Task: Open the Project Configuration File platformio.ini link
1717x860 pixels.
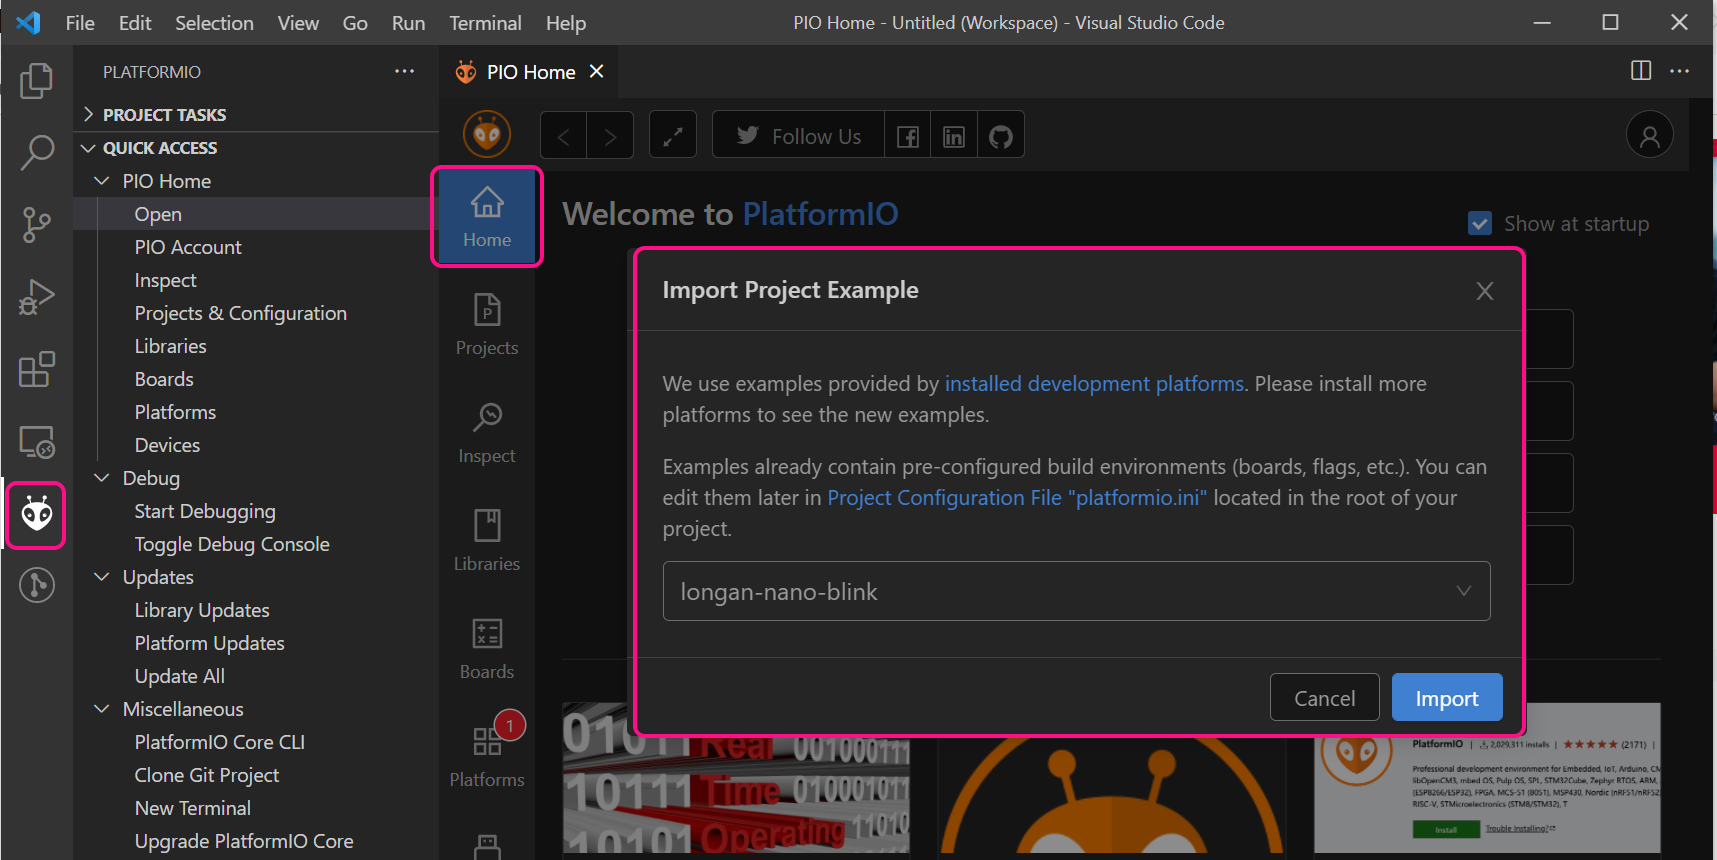Action: (1017, 498)
